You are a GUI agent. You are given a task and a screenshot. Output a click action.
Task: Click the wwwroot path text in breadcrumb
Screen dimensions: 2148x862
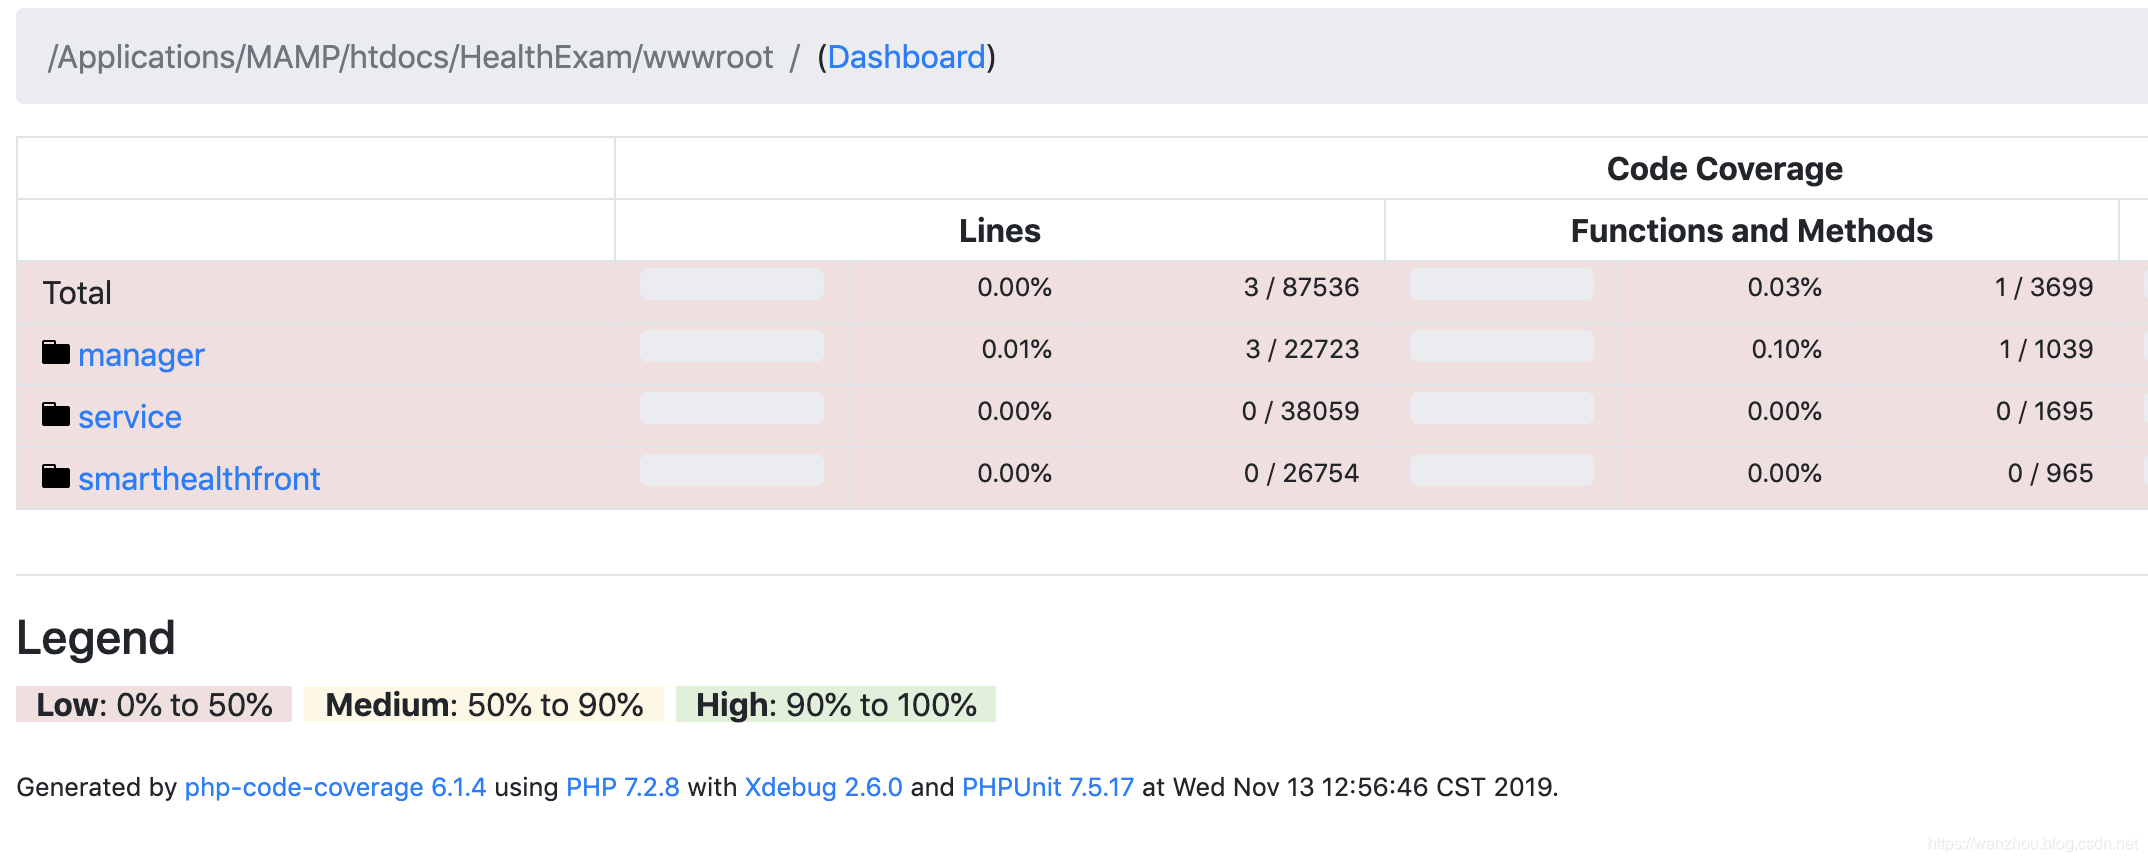point(708,57)
